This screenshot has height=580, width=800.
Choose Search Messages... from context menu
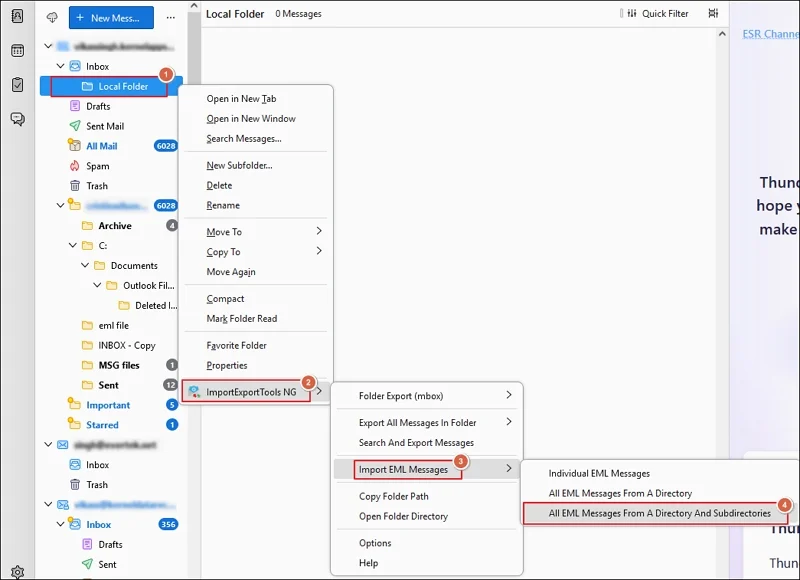coord(244,139)
